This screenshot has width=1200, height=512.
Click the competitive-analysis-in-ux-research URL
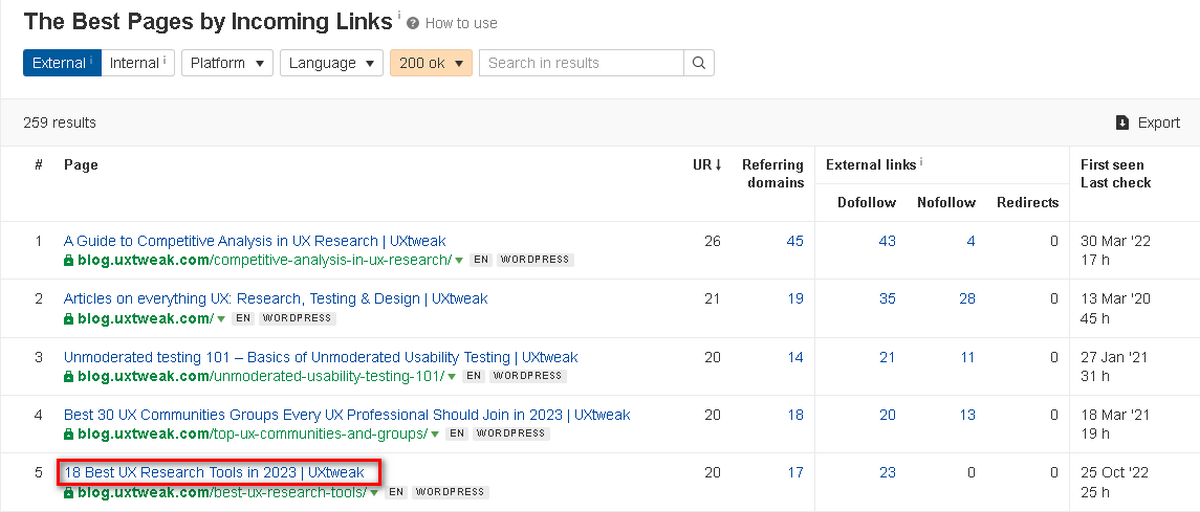pos(264,261)
